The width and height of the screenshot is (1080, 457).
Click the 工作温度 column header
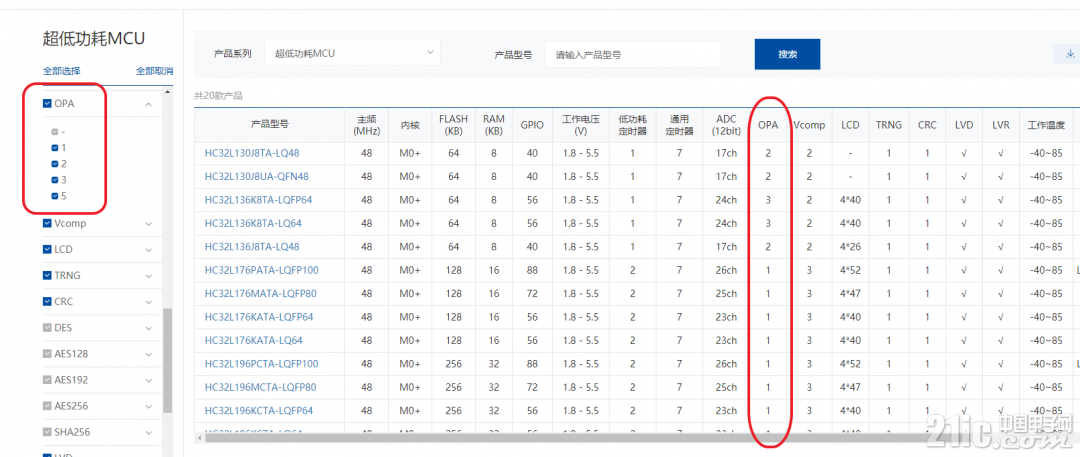point(1046,125)
